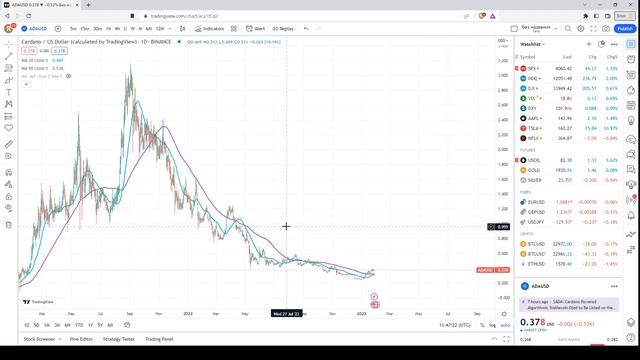Select TSLA row in Watchlist
The width and height of the screenshot is (640, 360).
point(569,128)
